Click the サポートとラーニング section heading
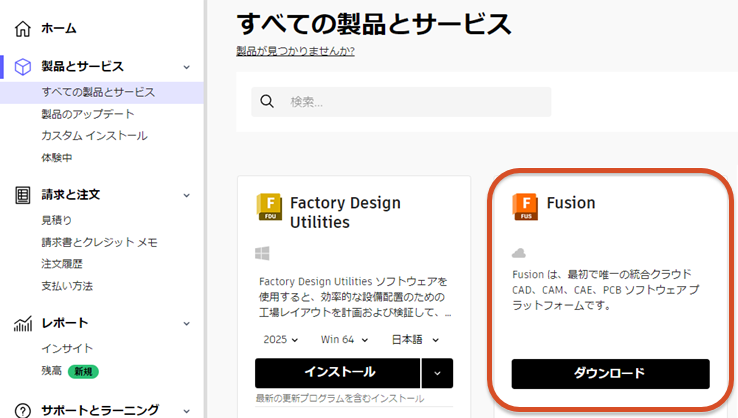This screenshot has height=418, width=738. [x=100, y=410]
